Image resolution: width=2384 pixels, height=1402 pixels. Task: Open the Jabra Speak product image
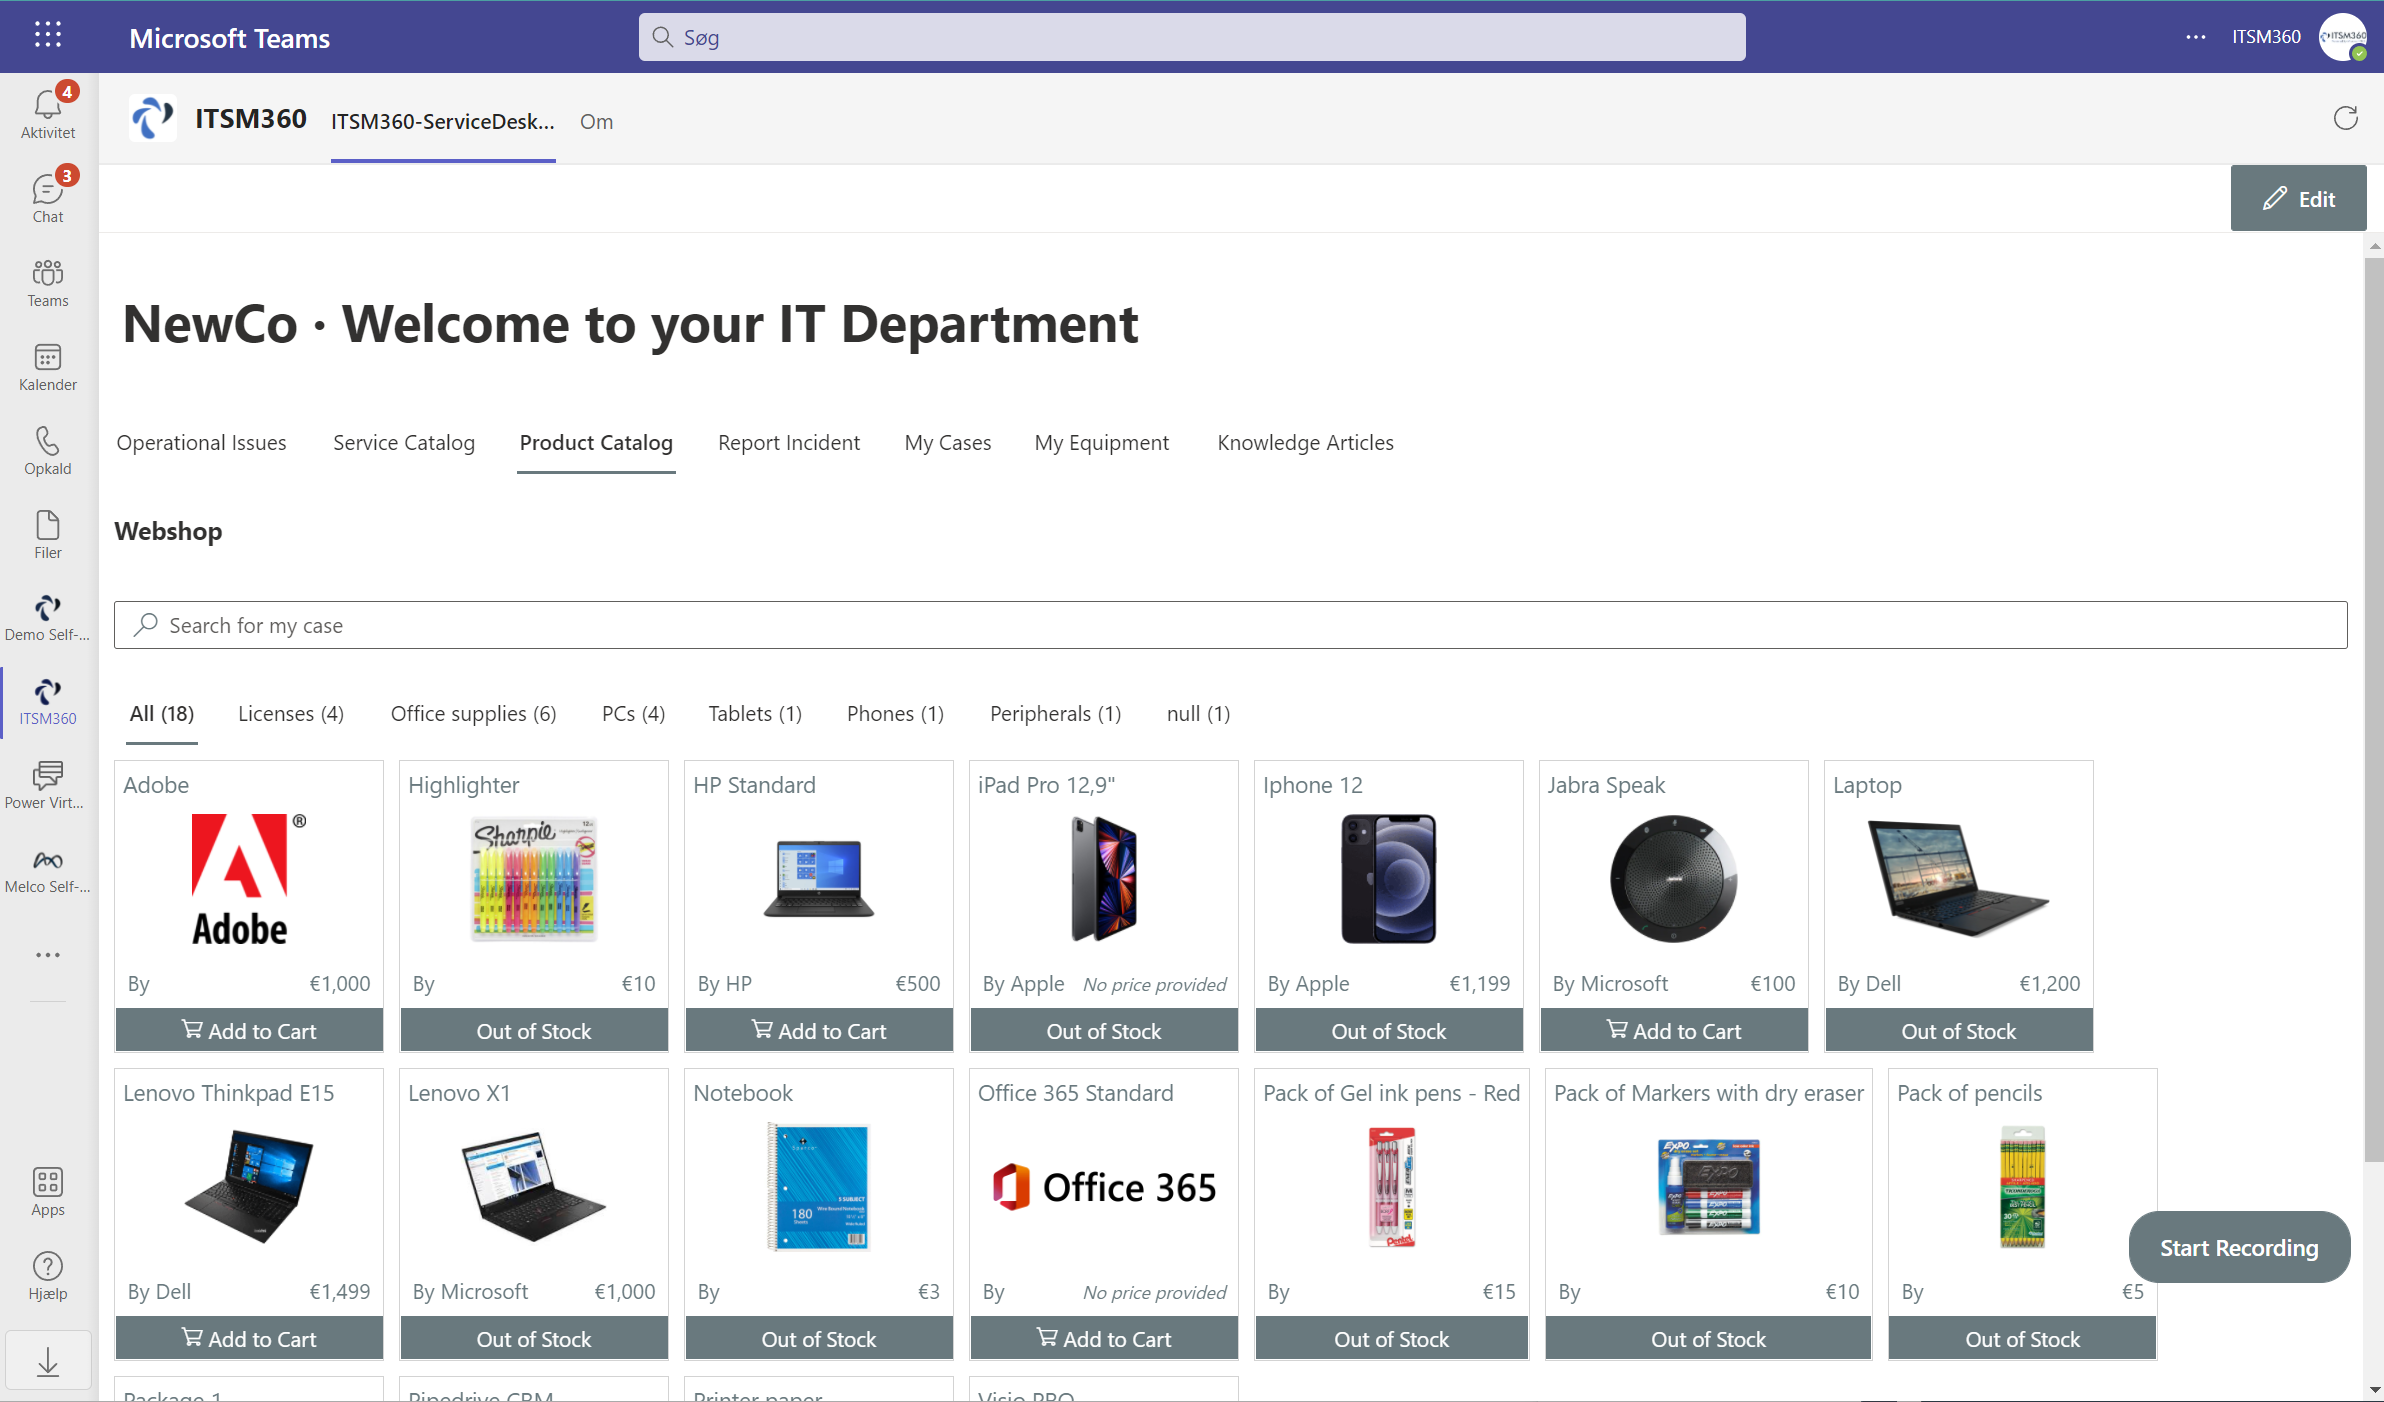1673,879
